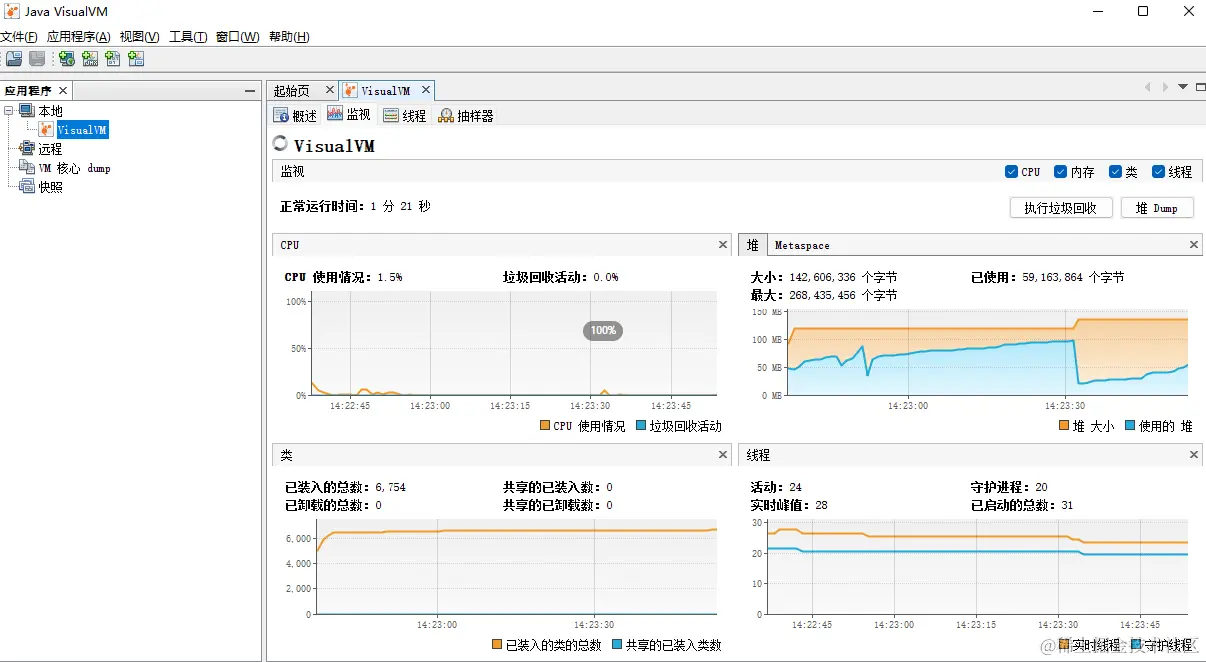Open the 视图 menu
1206x662 pixels.
[139, 37]
